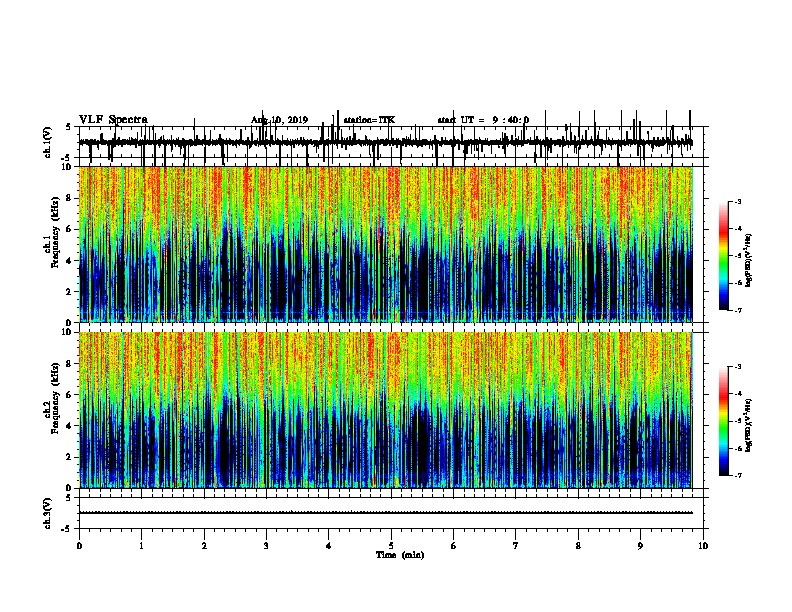Image resolution: width=792 pixels, height=612 pixels.
Task: Click the ch.2 "Frequency (kHz)" axis label
Action: tap(55, 398)
